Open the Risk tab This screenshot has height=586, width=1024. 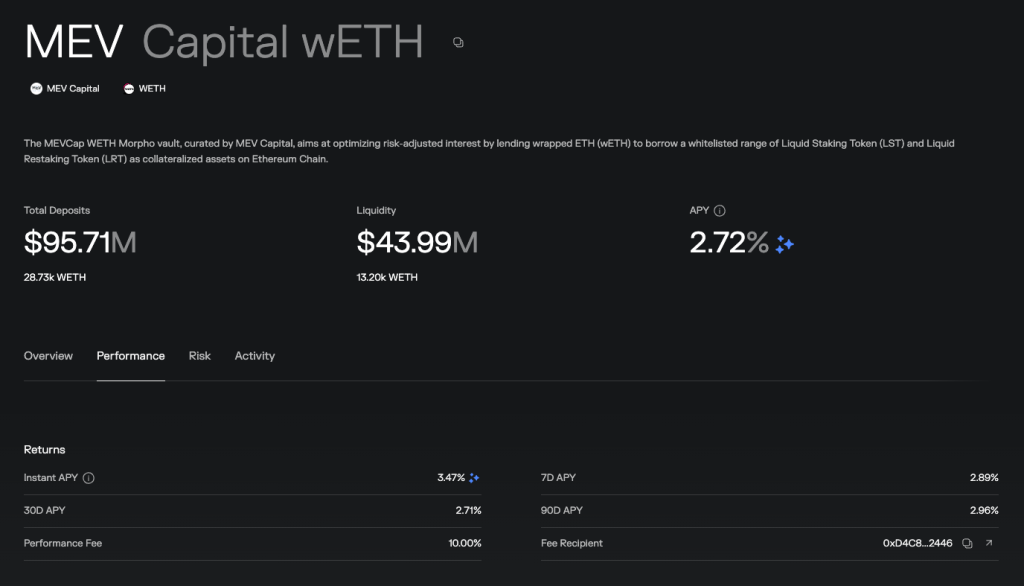200,356
